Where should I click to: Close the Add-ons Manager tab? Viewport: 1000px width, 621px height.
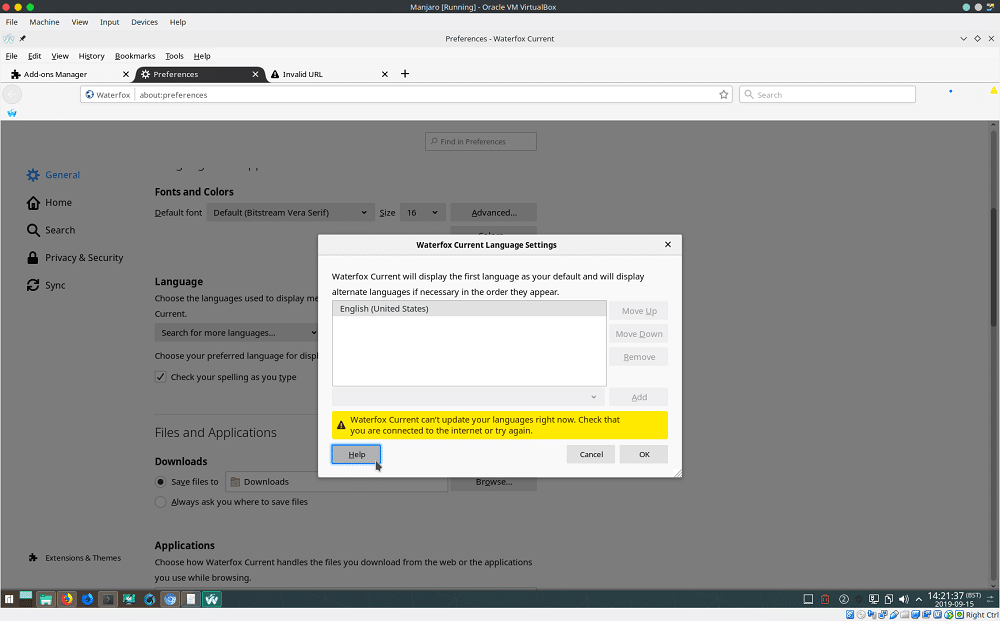126,75
